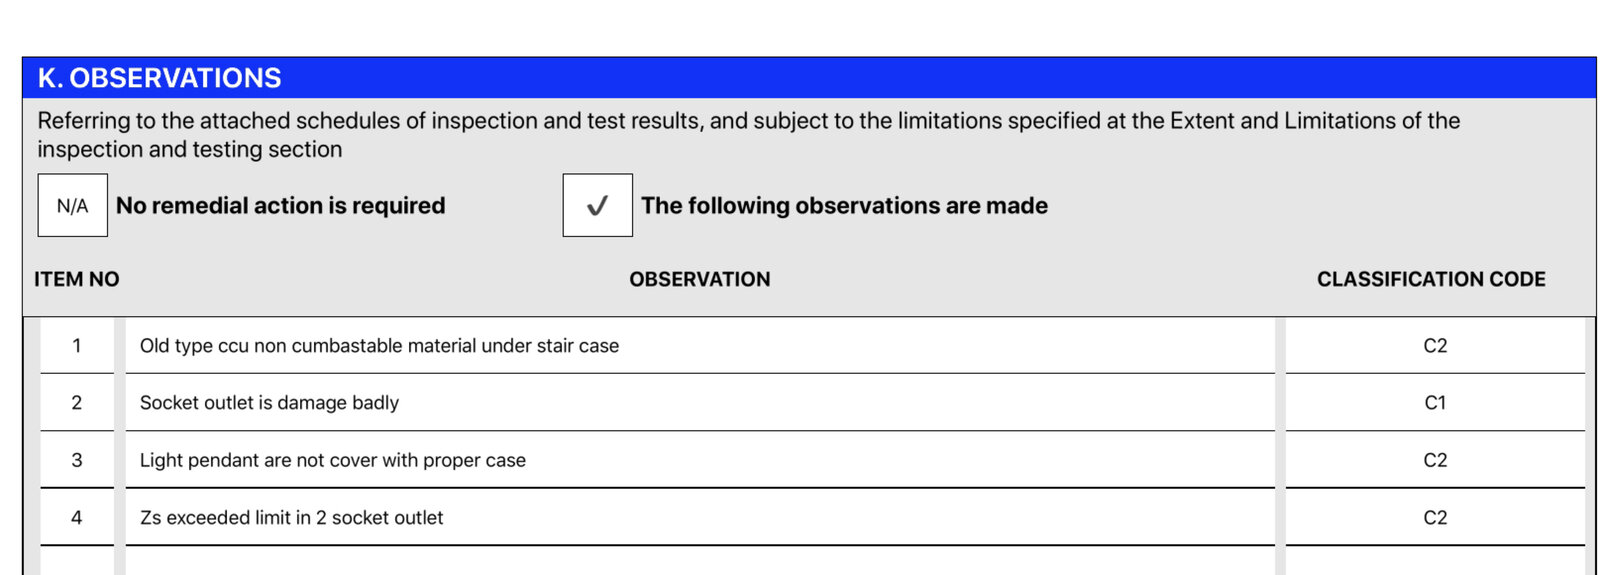
Task: Click the empty classification cell in the last row
Action: tap(1435, 561)
